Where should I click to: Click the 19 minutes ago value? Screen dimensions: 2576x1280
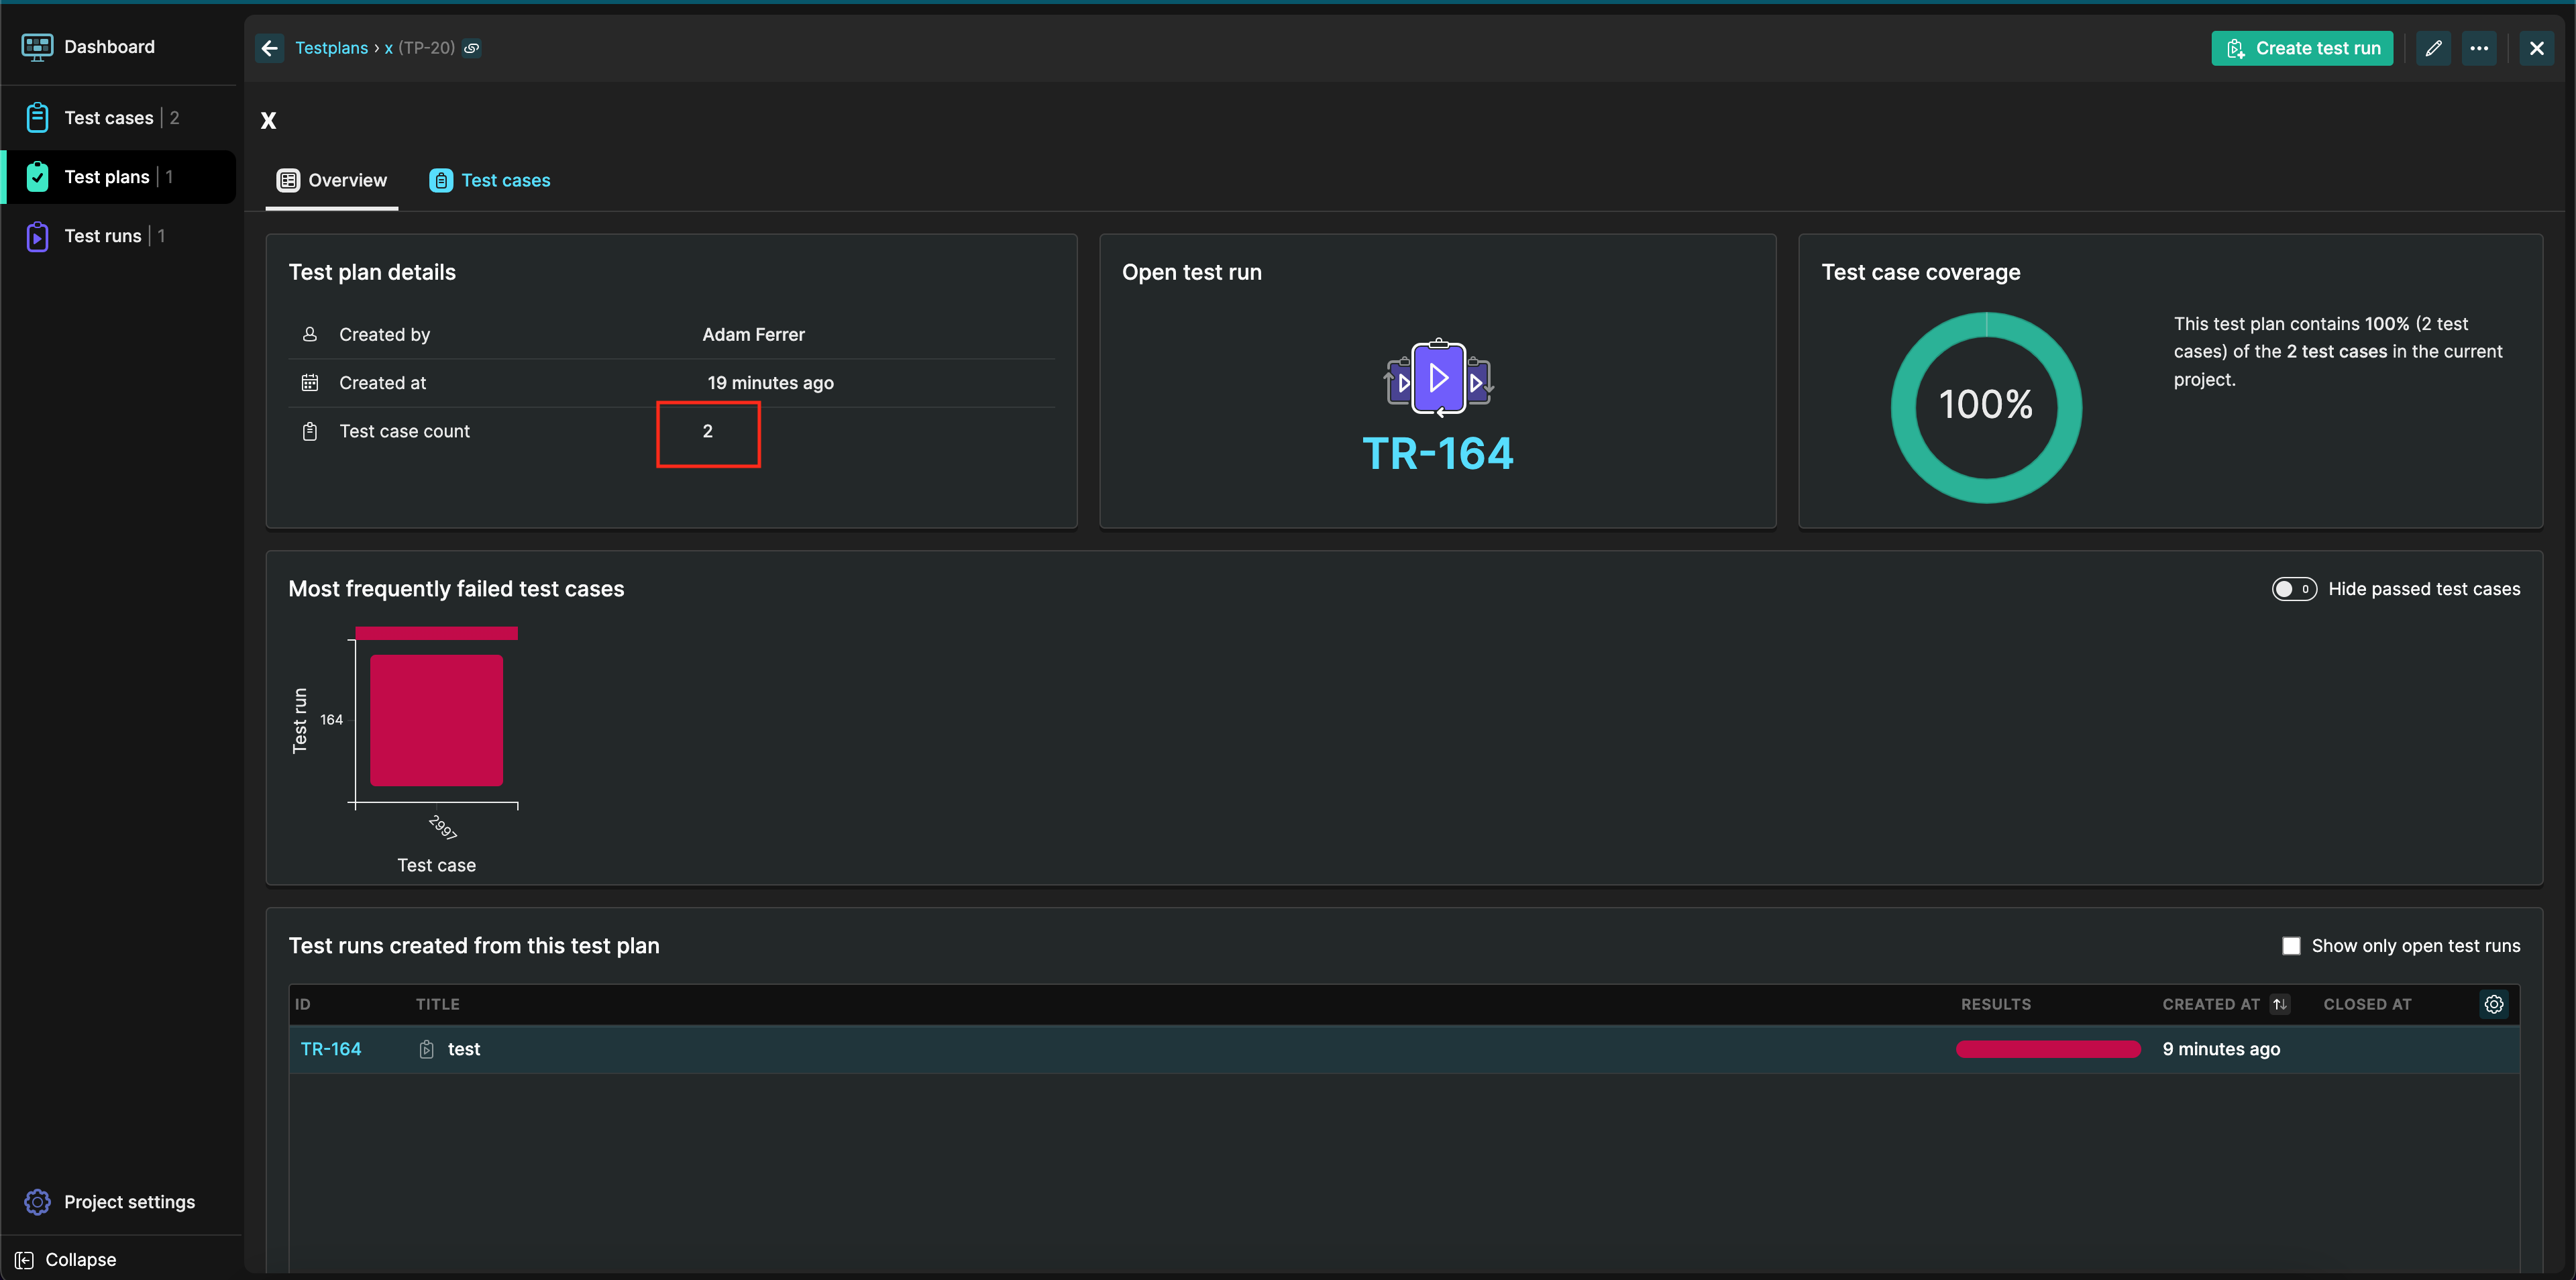pyautogui.click(x=770, y=382)
